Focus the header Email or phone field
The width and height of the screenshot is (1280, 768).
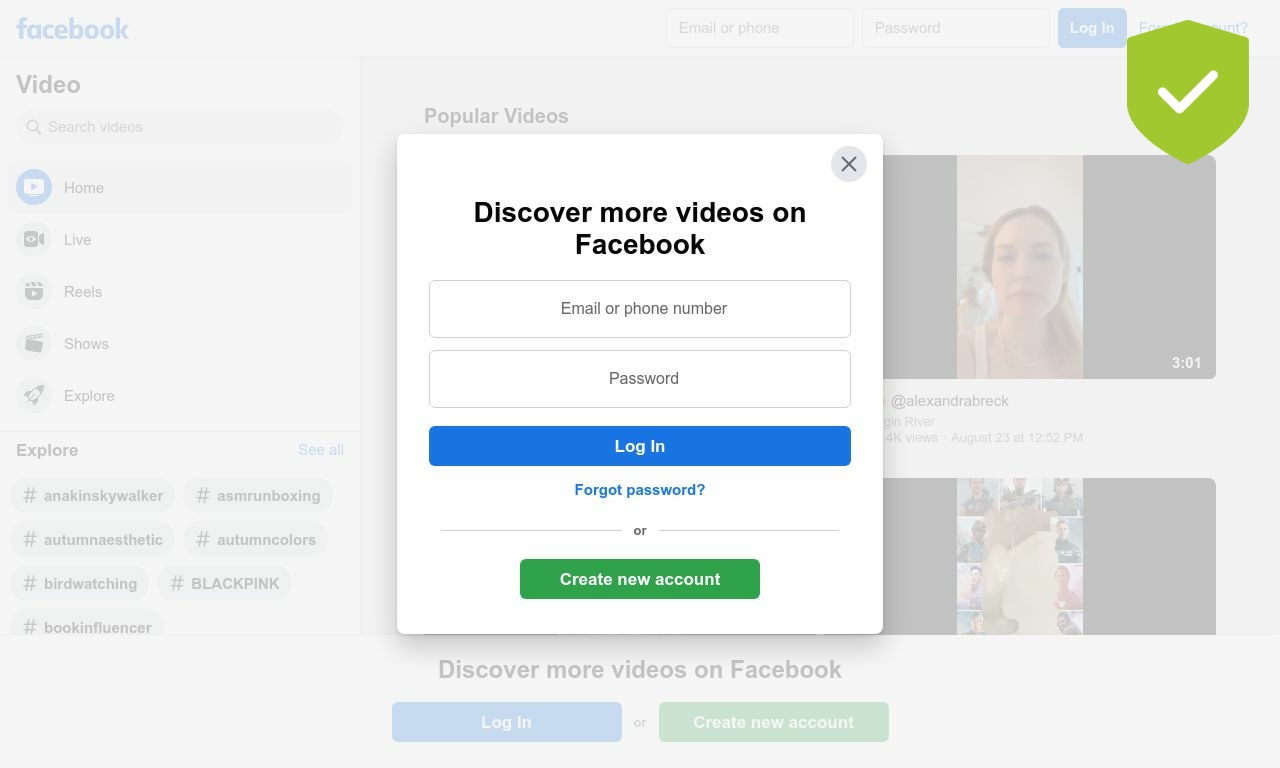pos(760,28)
